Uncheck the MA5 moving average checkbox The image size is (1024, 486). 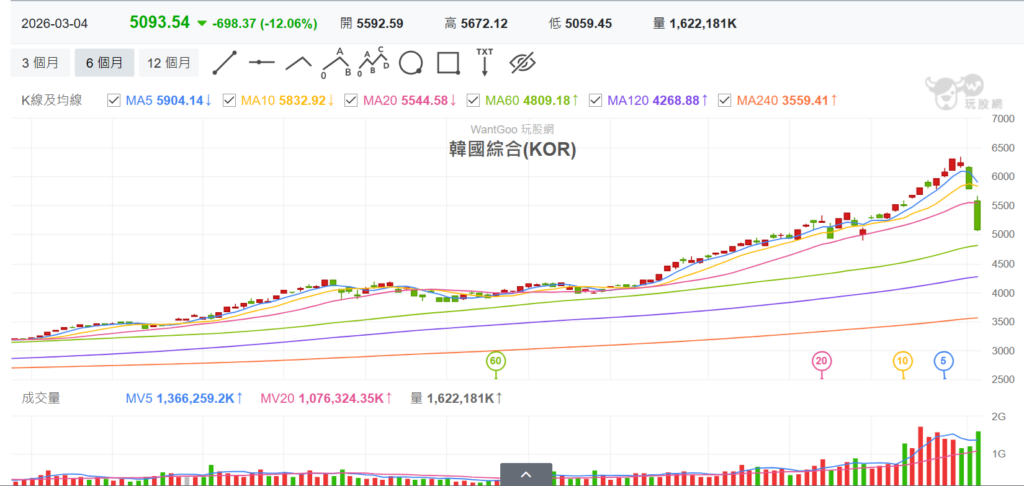113,100
